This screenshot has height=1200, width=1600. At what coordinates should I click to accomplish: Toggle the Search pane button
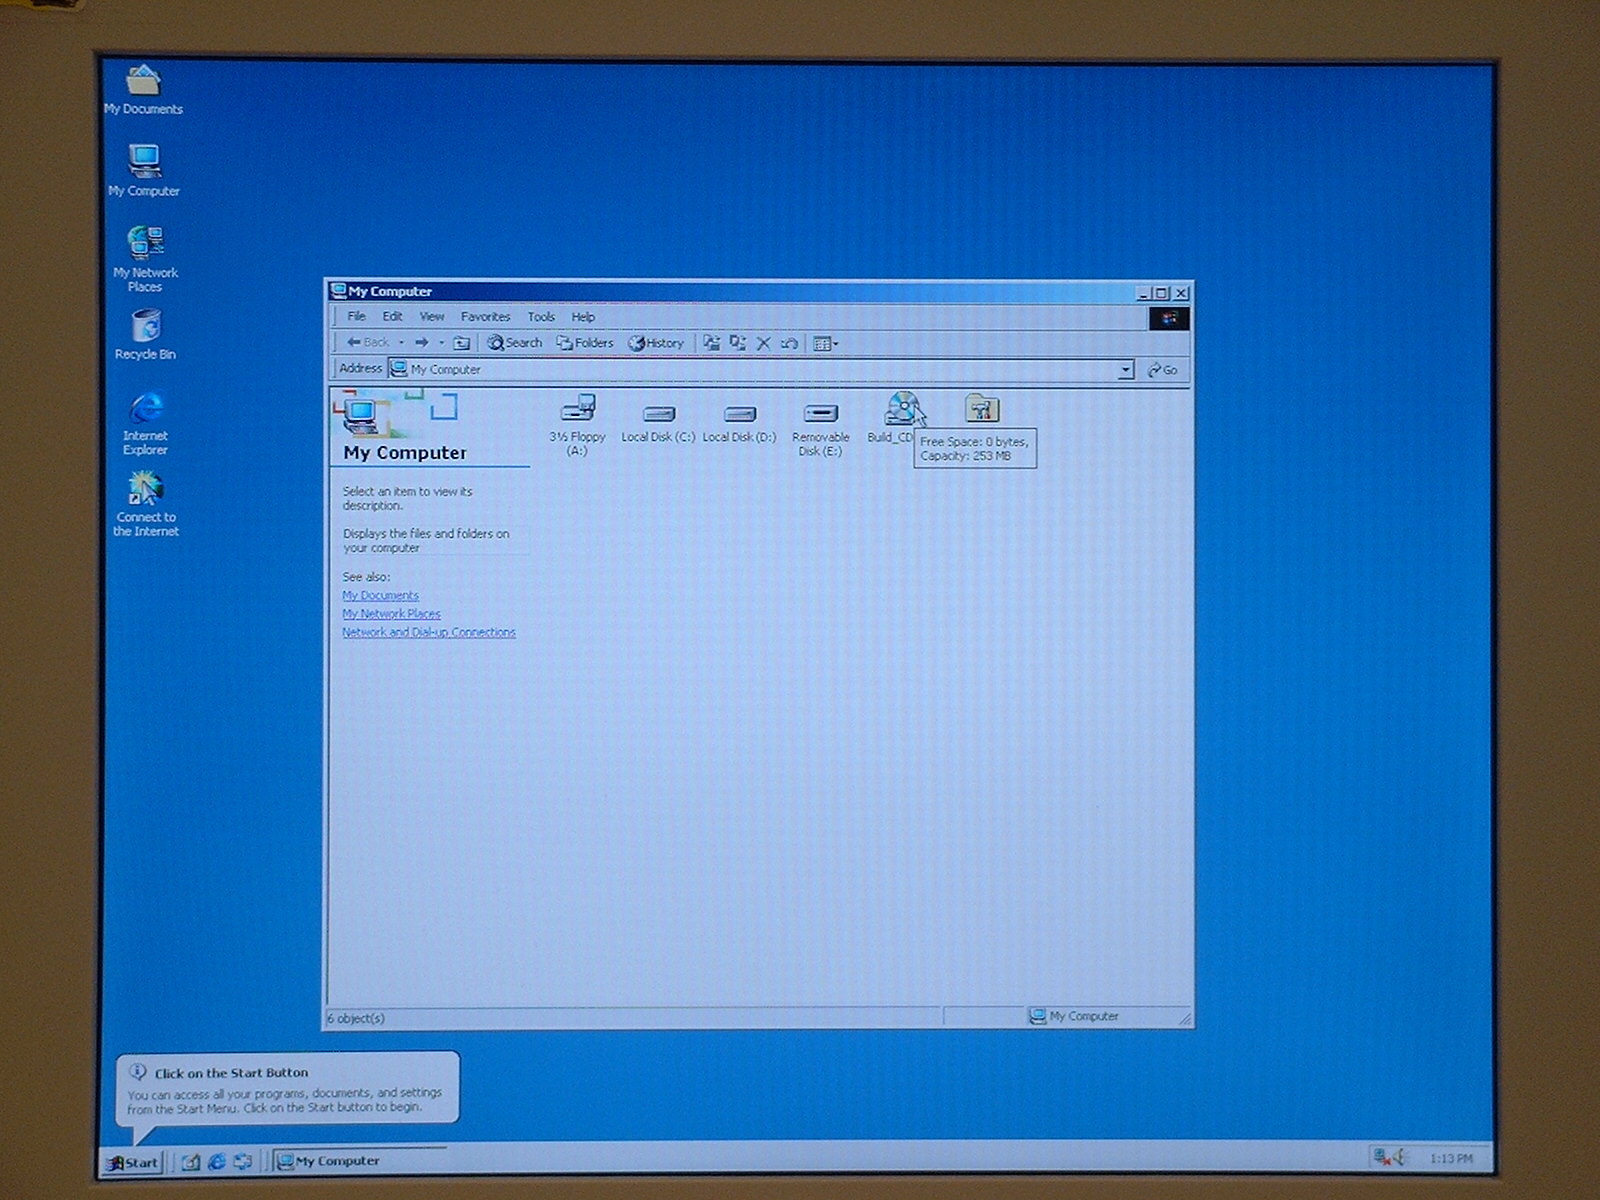point(514,343)
